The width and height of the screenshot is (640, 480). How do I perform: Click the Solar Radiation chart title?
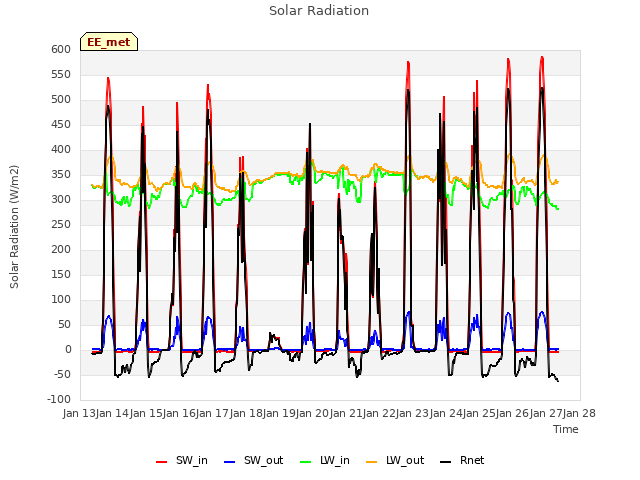coord(319,11)
